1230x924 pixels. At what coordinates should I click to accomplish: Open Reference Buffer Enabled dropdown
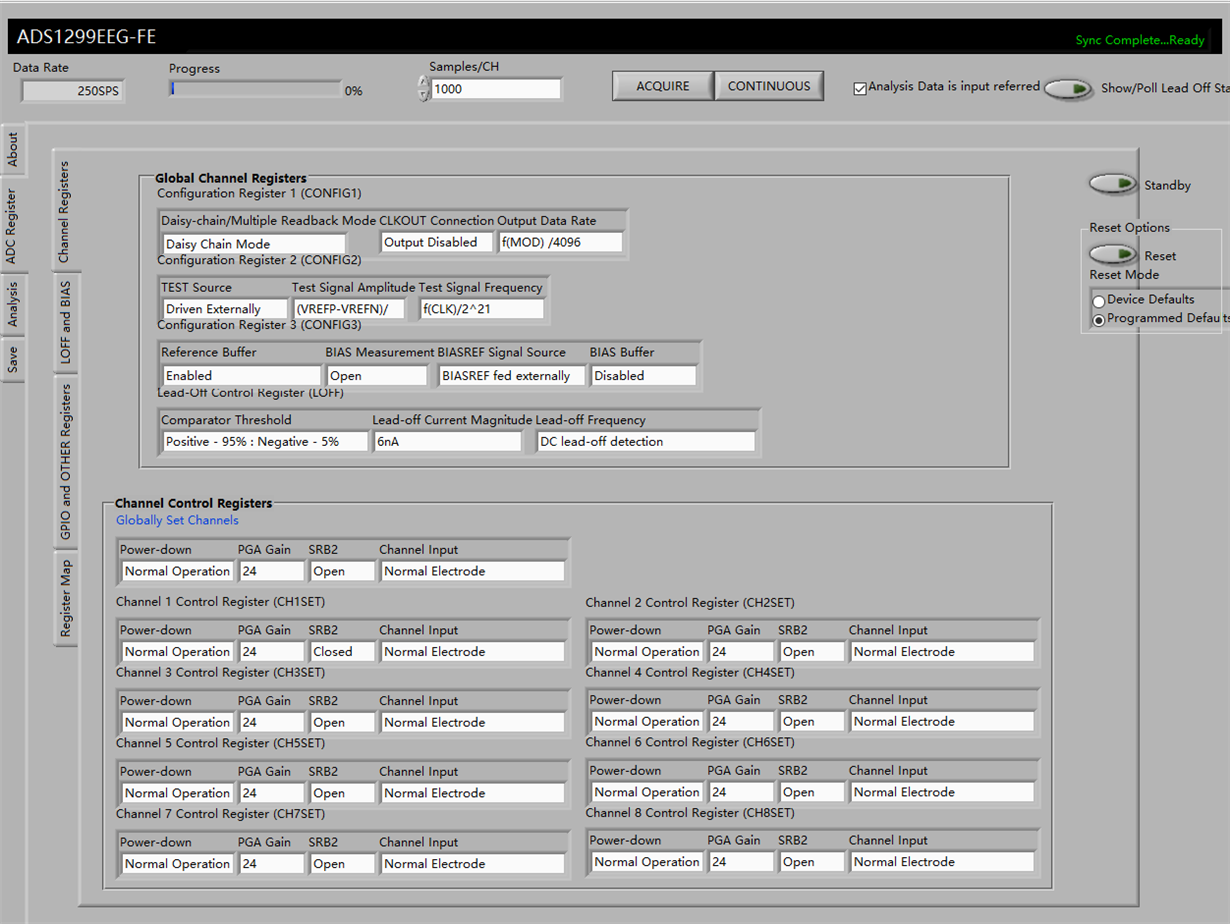(241, 376)
